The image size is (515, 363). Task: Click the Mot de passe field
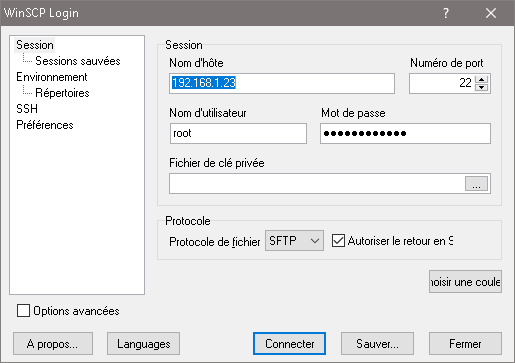pyautogui.click(x=405, y=134)
